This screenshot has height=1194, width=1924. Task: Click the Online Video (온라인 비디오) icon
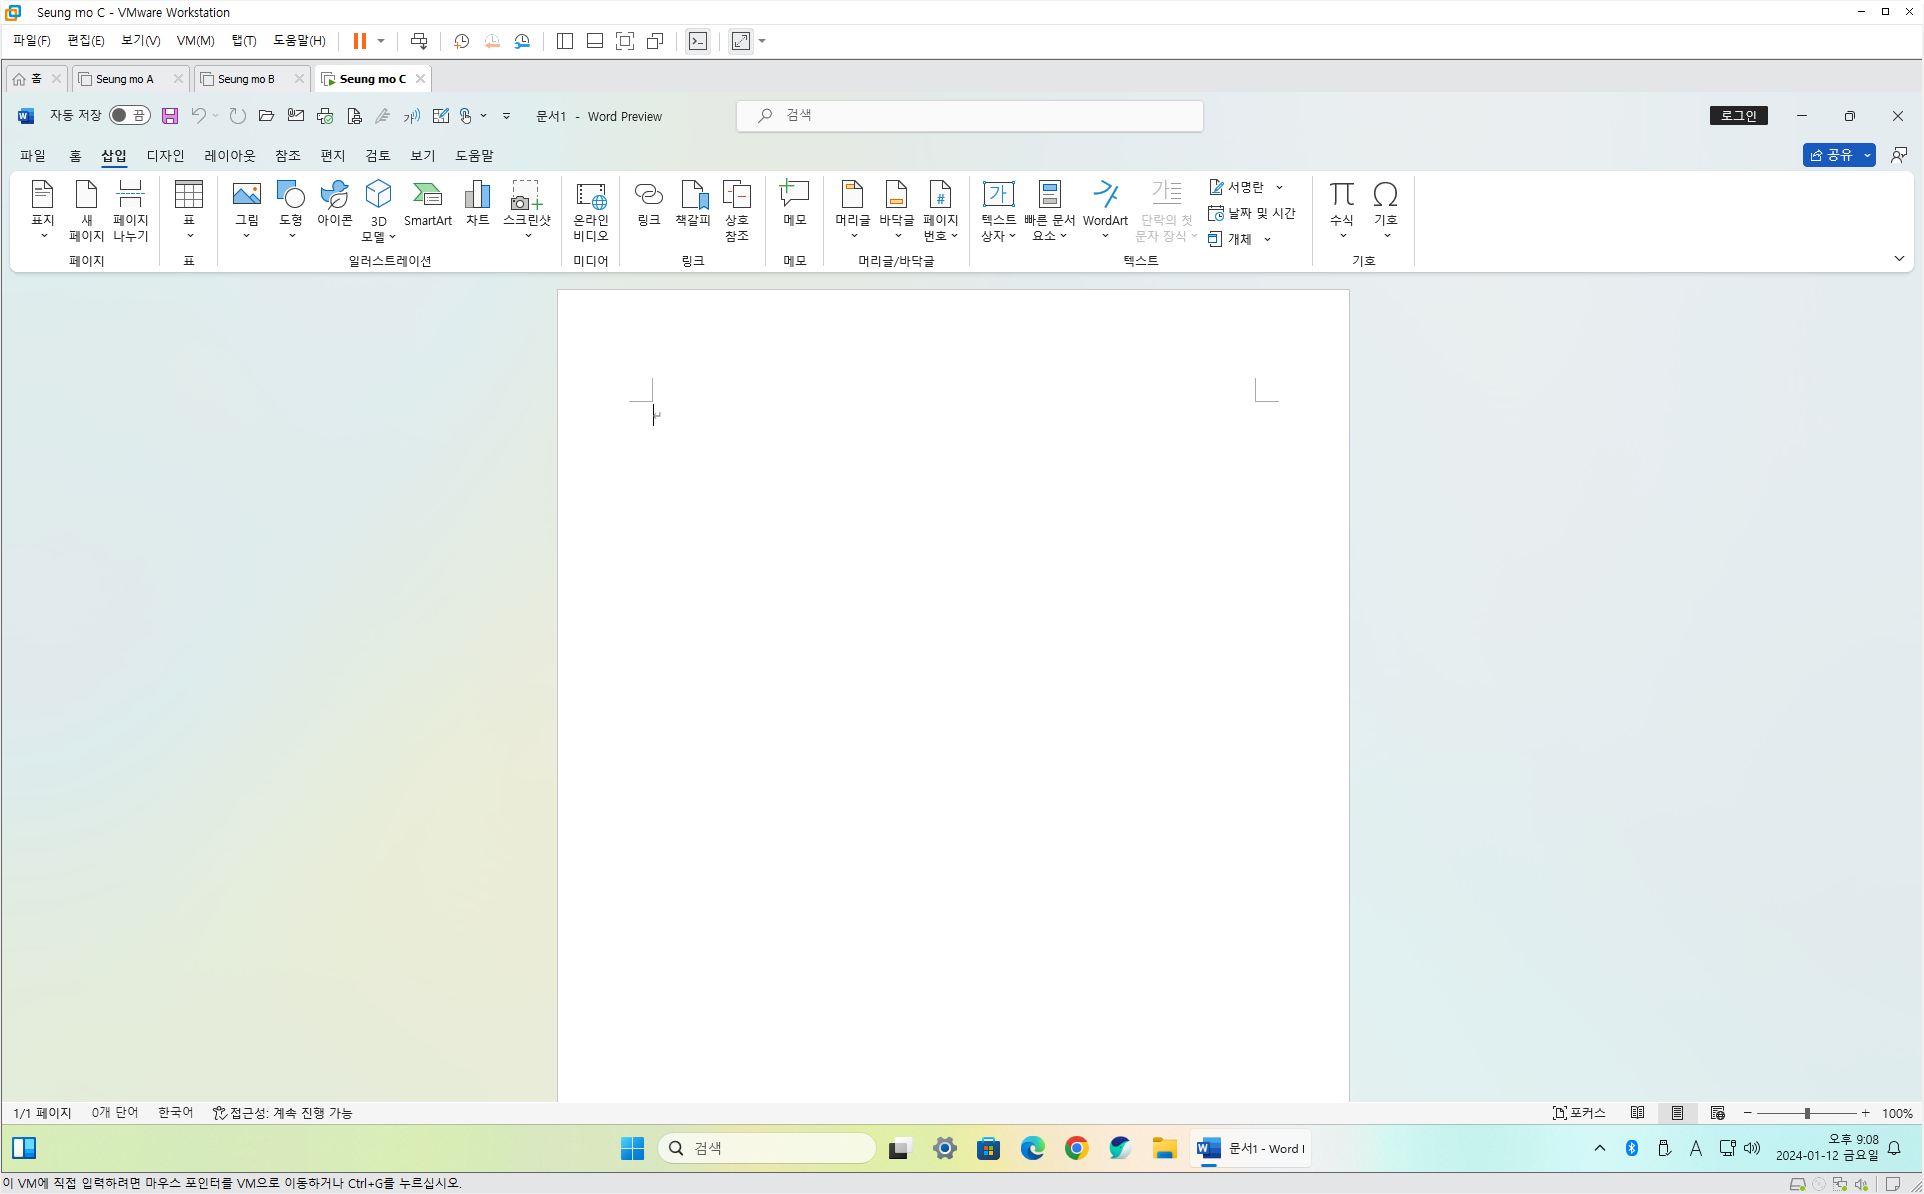click(590, 210)
